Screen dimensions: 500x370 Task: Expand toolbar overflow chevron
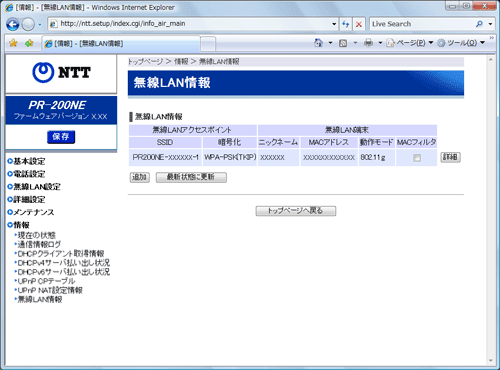pyautogui.click(x=491, y=38)
